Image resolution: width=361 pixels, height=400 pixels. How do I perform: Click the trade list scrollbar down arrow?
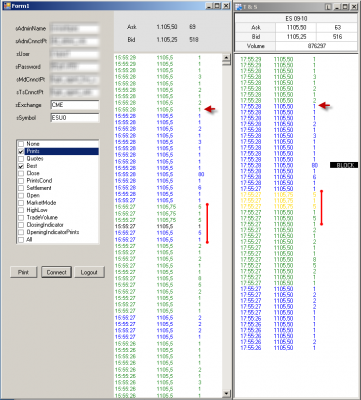tap(226, 394)
